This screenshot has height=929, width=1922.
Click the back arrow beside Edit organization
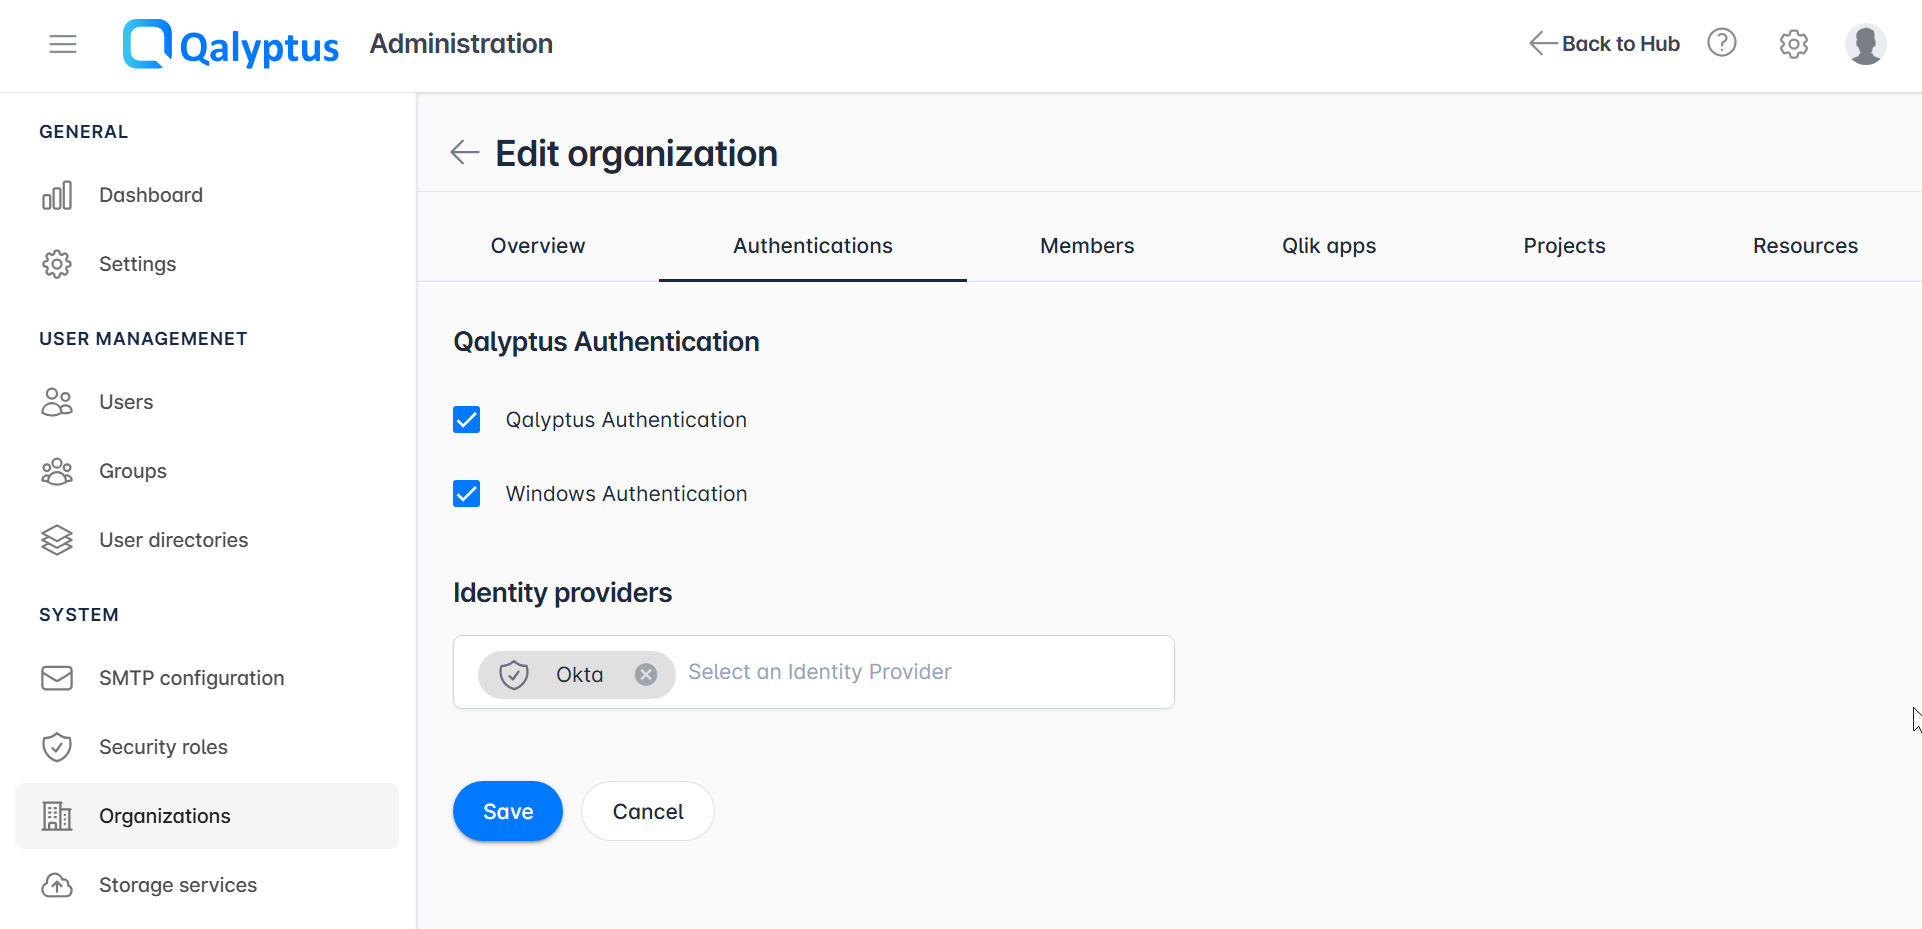click(x=464, y=152)
